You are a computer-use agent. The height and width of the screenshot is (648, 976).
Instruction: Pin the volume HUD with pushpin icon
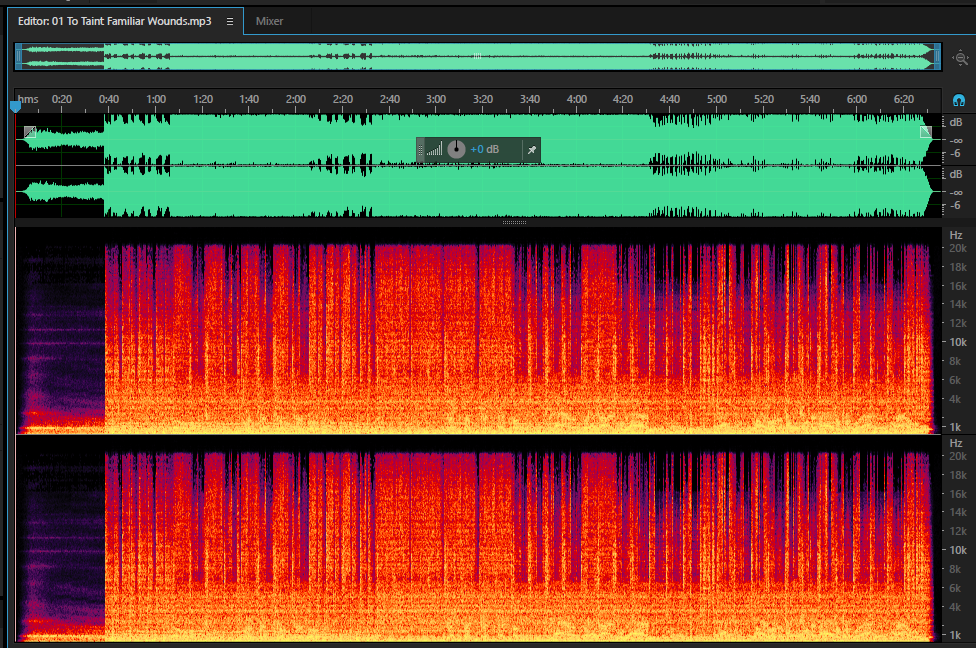tap(532, 149)
